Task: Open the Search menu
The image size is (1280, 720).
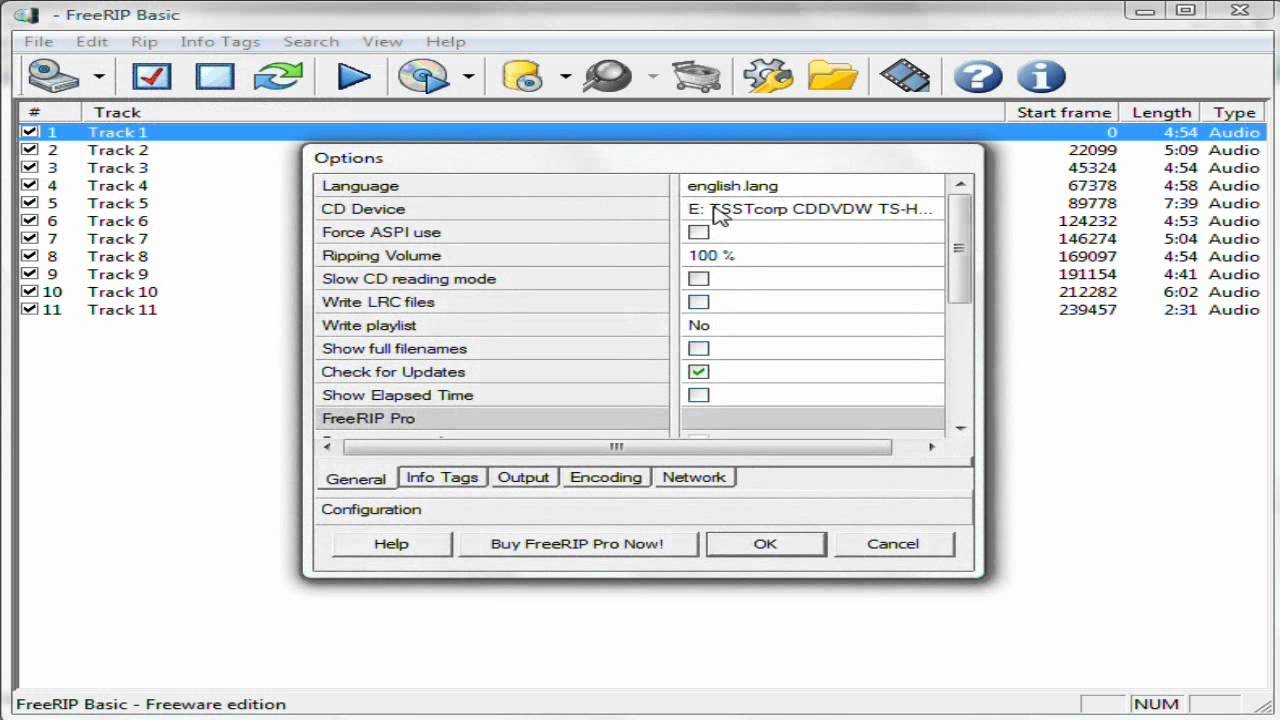Action: [x=311, y=42]
